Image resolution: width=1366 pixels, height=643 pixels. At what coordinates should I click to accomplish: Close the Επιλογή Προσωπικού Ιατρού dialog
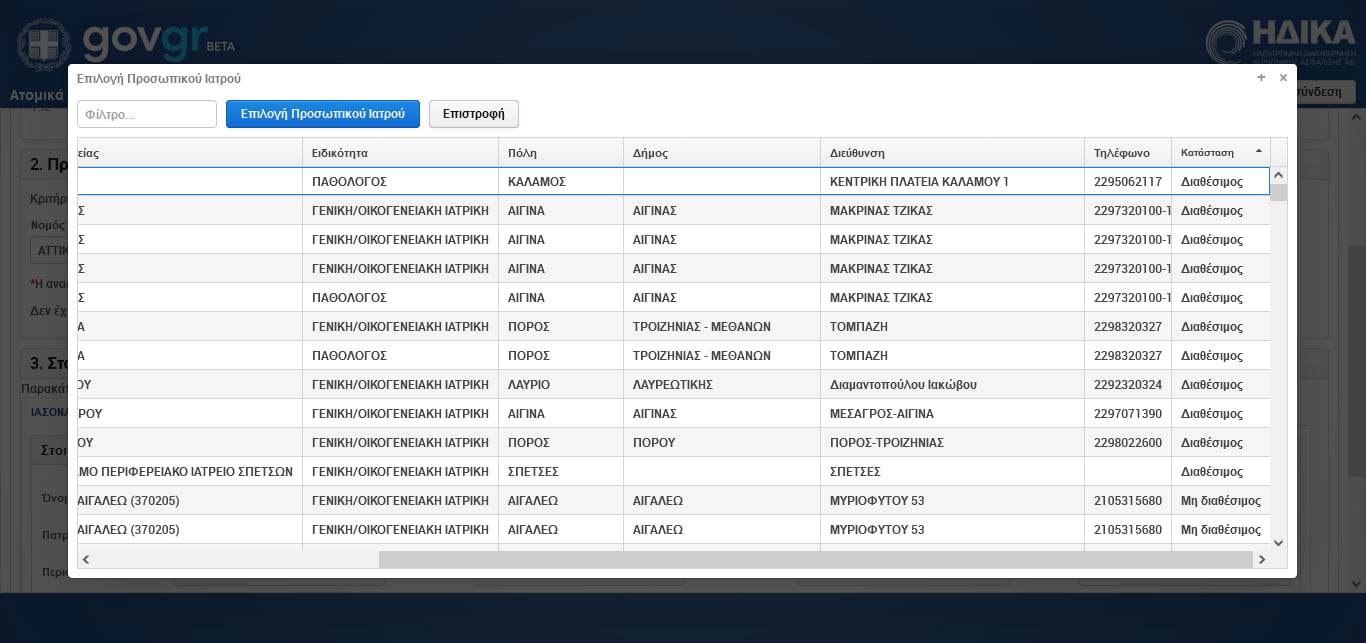[x=1283, y=78]
